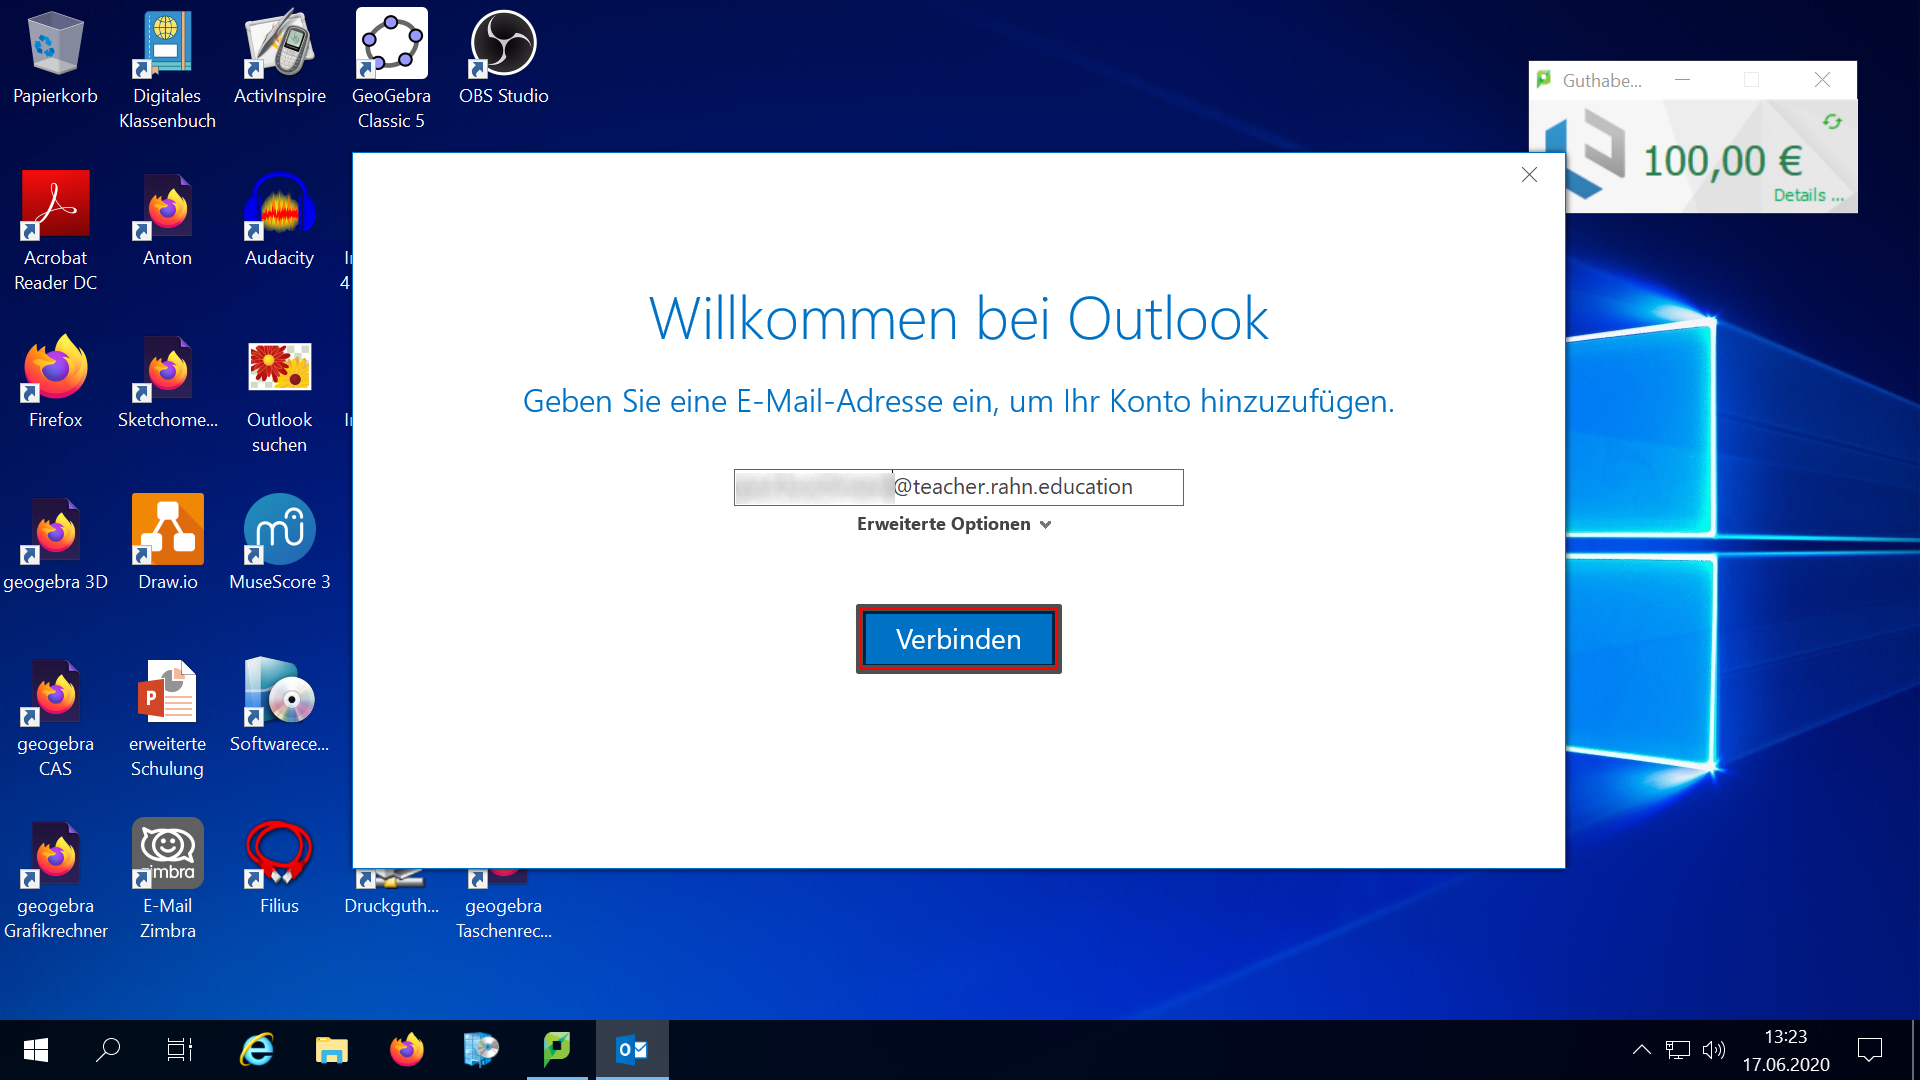
Task: Open Draw.io
Action: 166,530
